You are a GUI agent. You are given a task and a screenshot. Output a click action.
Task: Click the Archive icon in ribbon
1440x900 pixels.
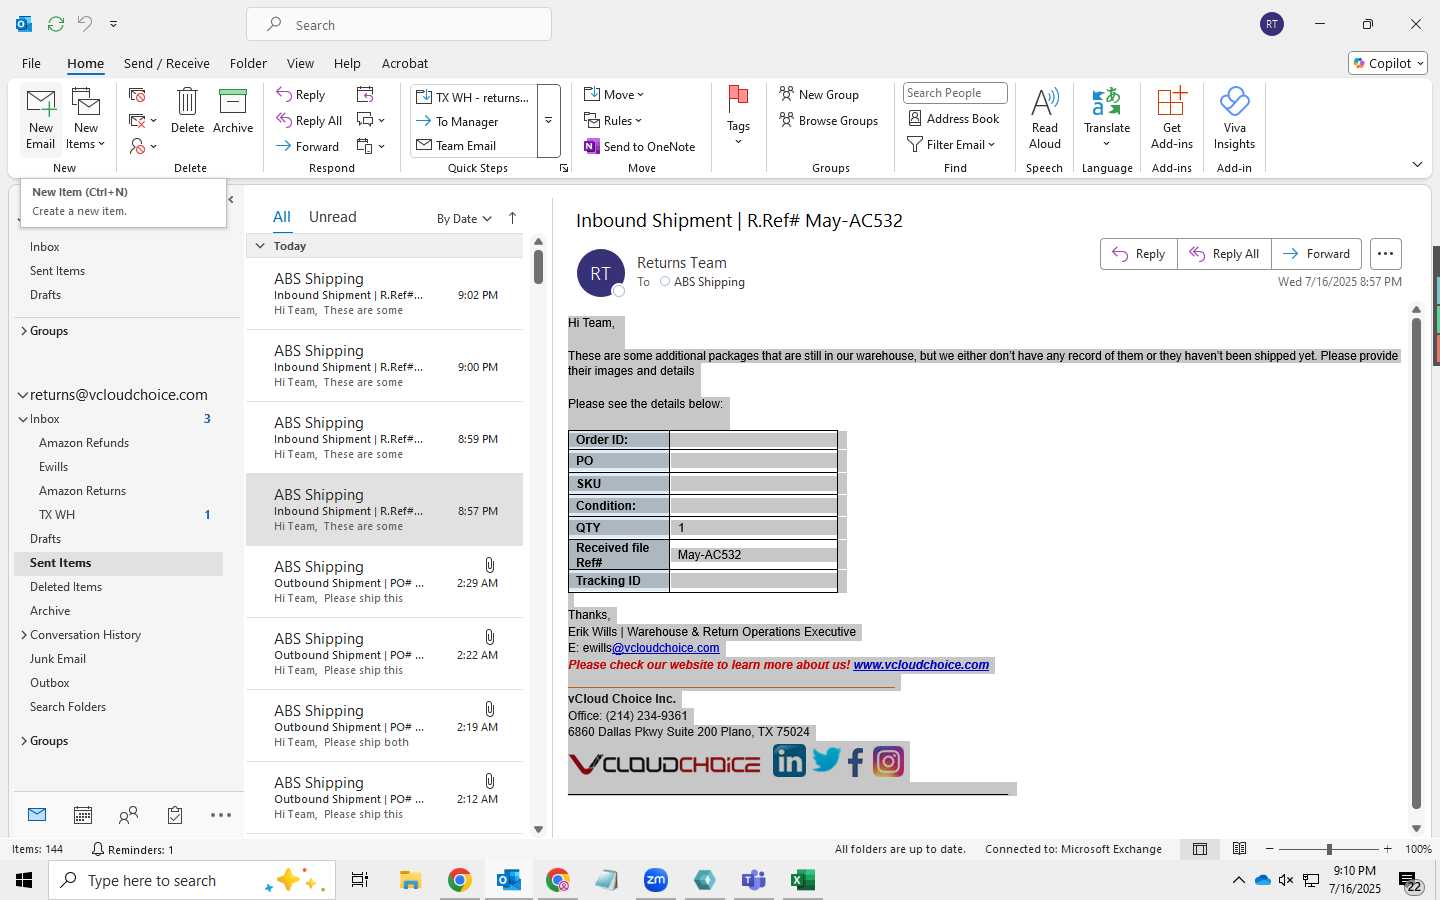pos(232,101)
